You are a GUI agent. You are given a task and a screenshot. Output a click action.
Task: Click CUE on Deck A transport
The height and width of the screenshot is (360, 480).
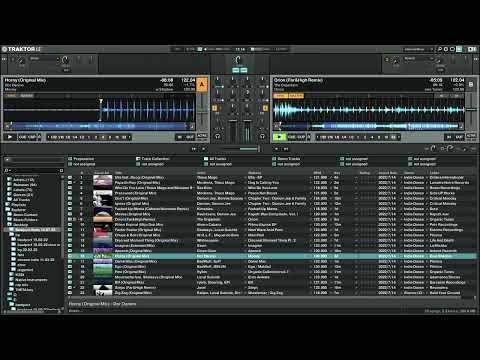click(22, 137)
